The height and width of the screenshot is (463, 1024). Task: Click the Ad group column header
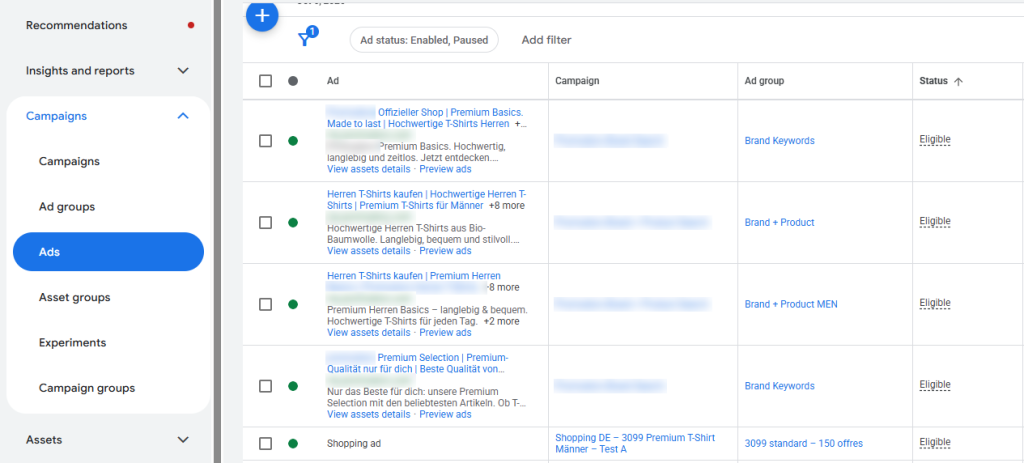click(x=764, y=81)
